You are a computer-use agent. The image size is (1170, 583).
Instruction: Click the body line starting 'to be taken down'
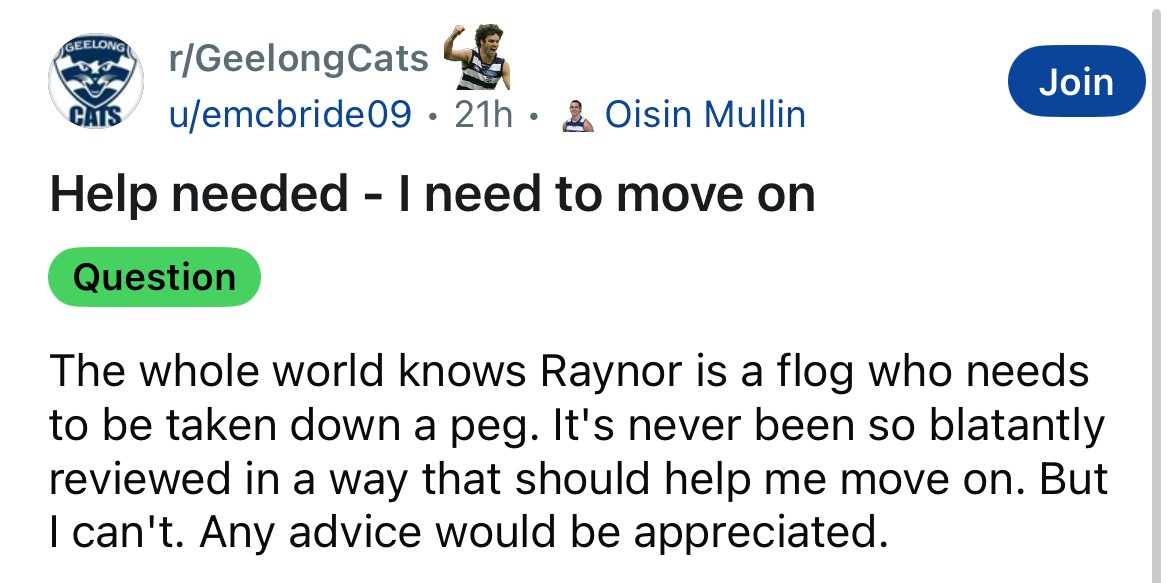(x=577, y=426)
